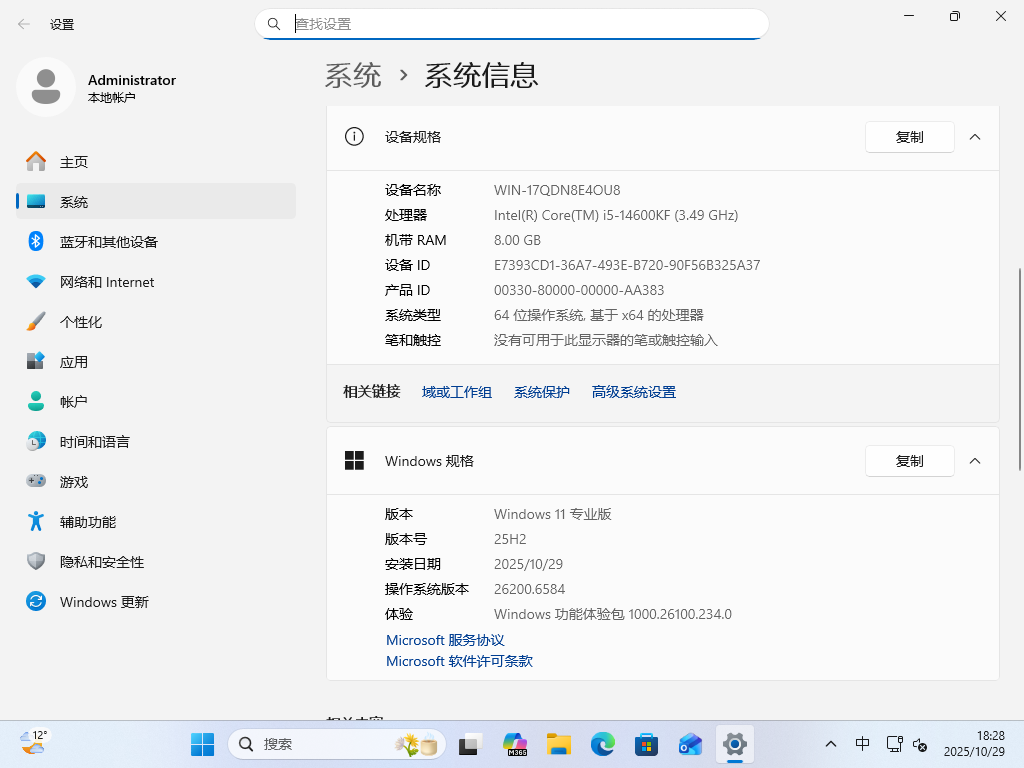The height and width of the screenshot is (768, 1024).
Task: Click 复制 for device specifications
Action: click(909, 137)
